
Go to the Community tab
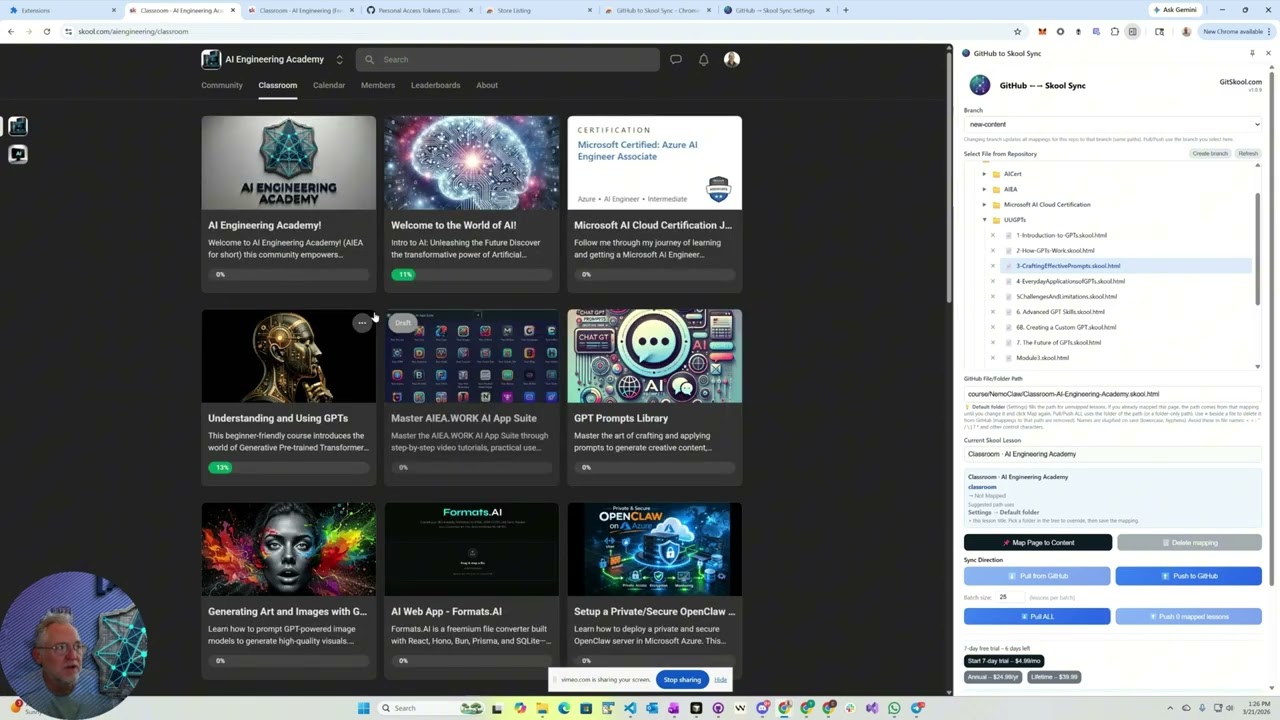[222, 85]
